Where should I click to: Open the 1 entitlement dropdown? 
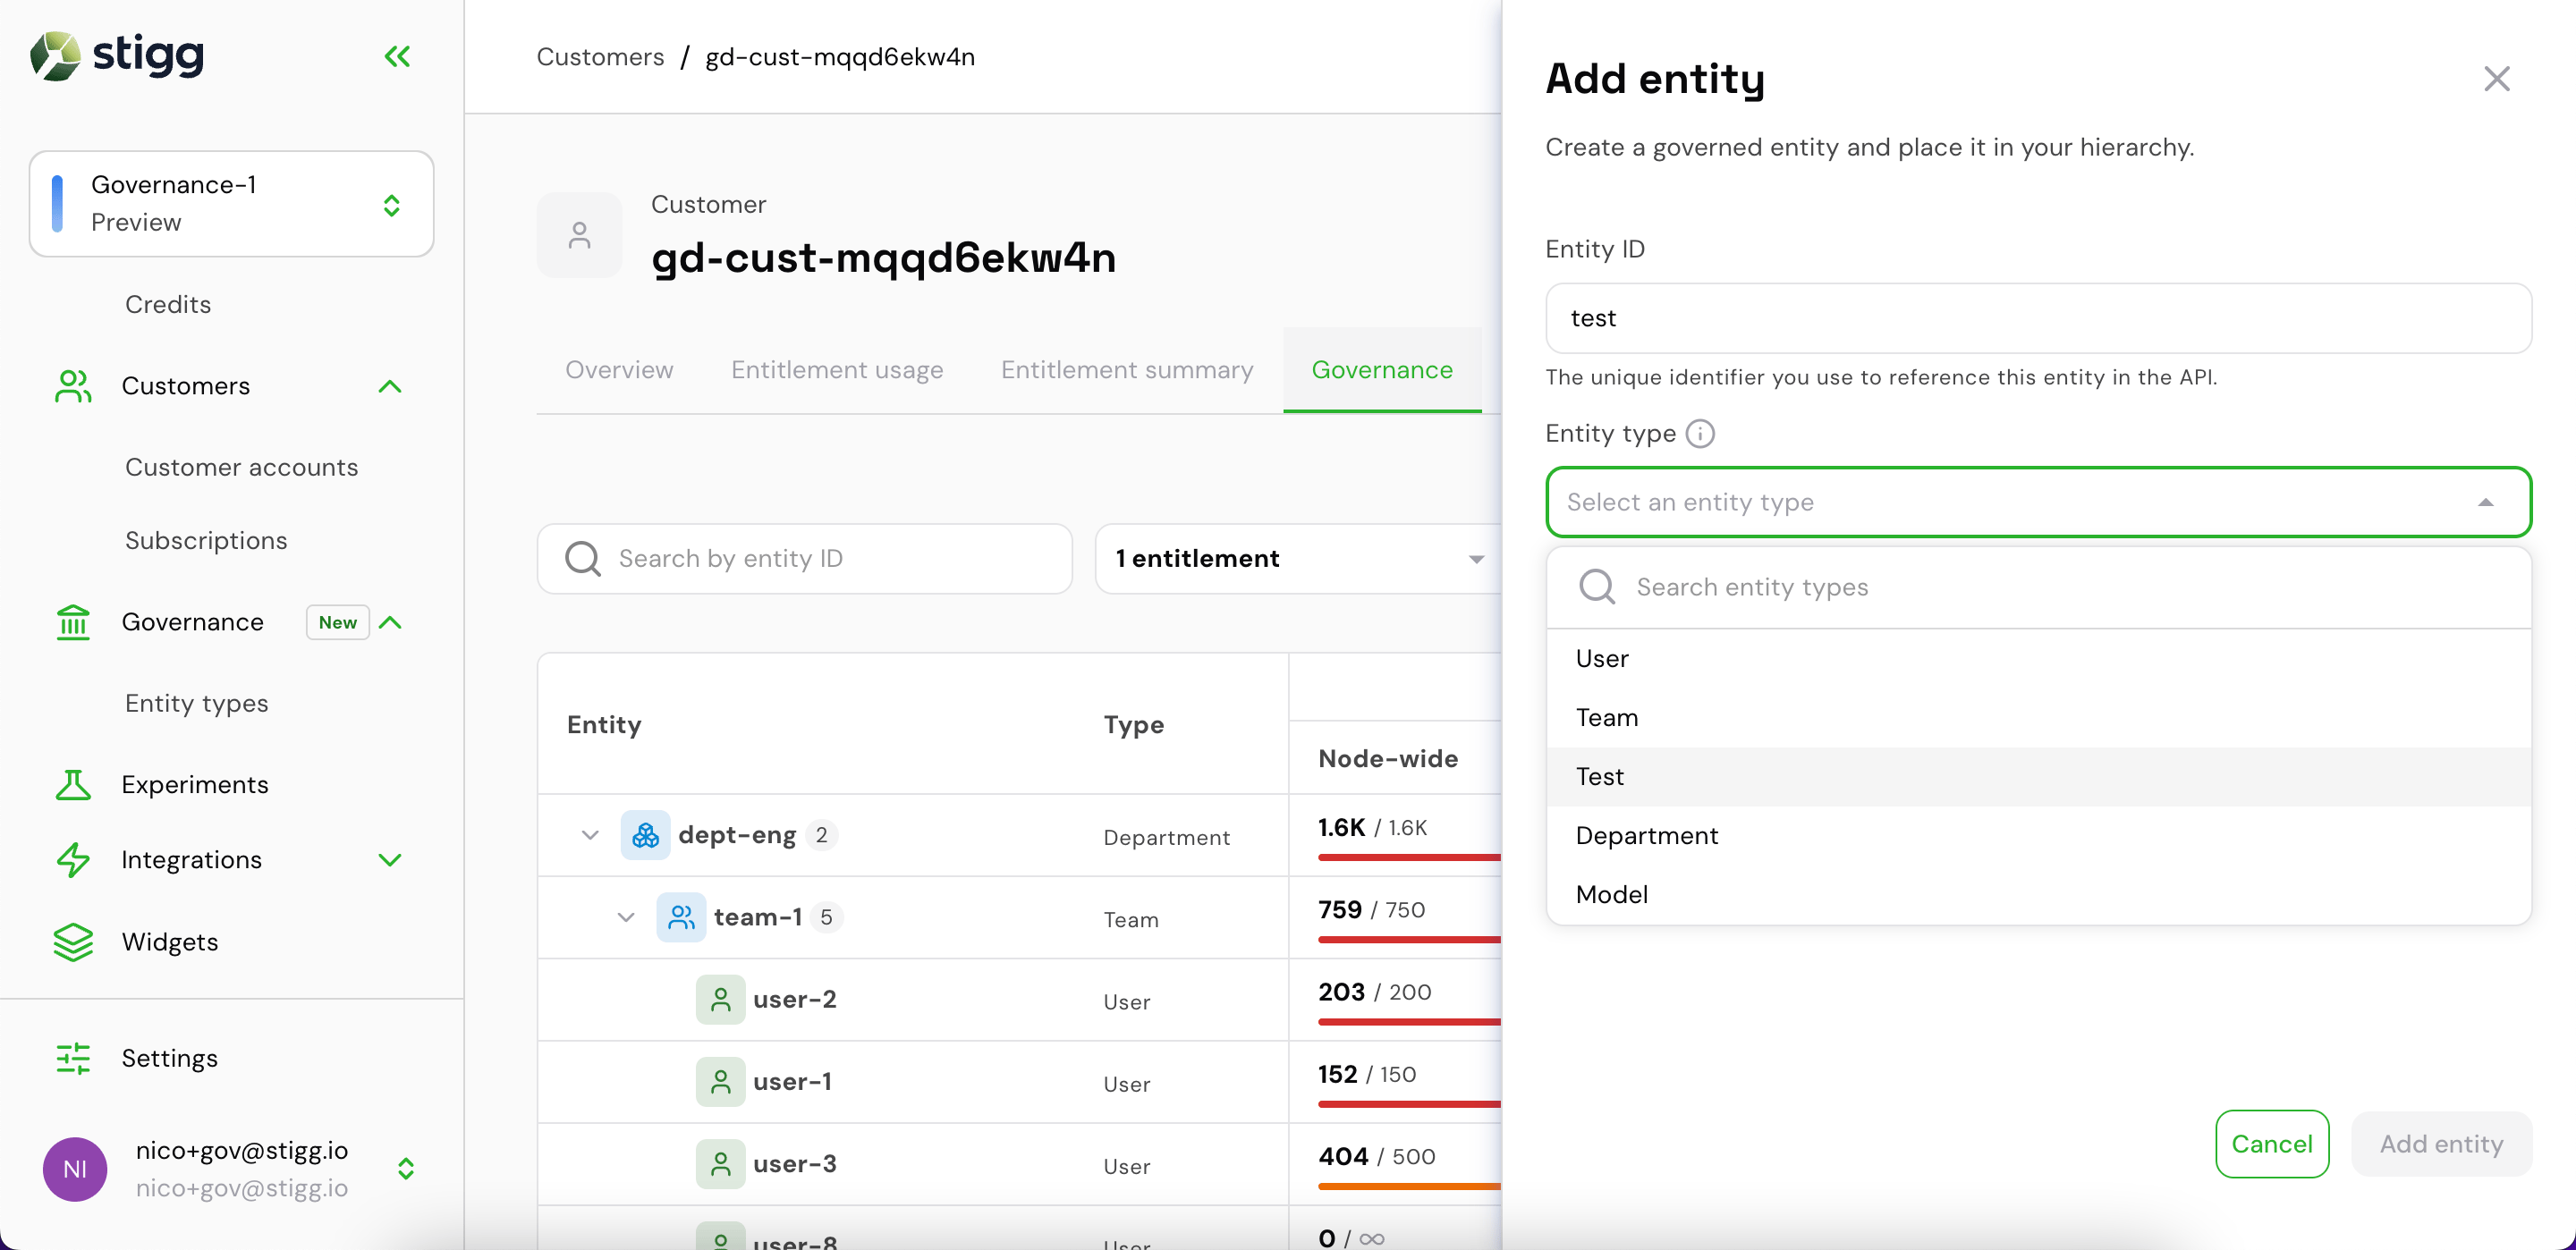tap(1298, 559)
